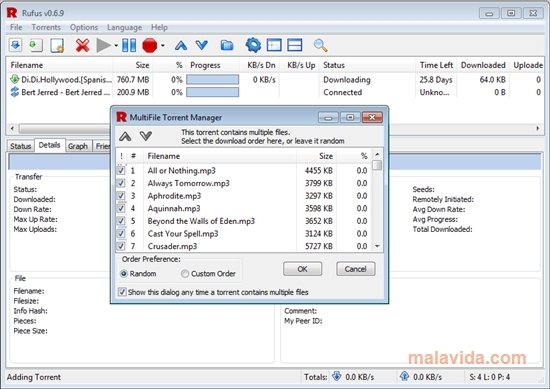The width and height of the screenshot is (550, 389).
Task: Open the File menu
Action: [16, 27]
